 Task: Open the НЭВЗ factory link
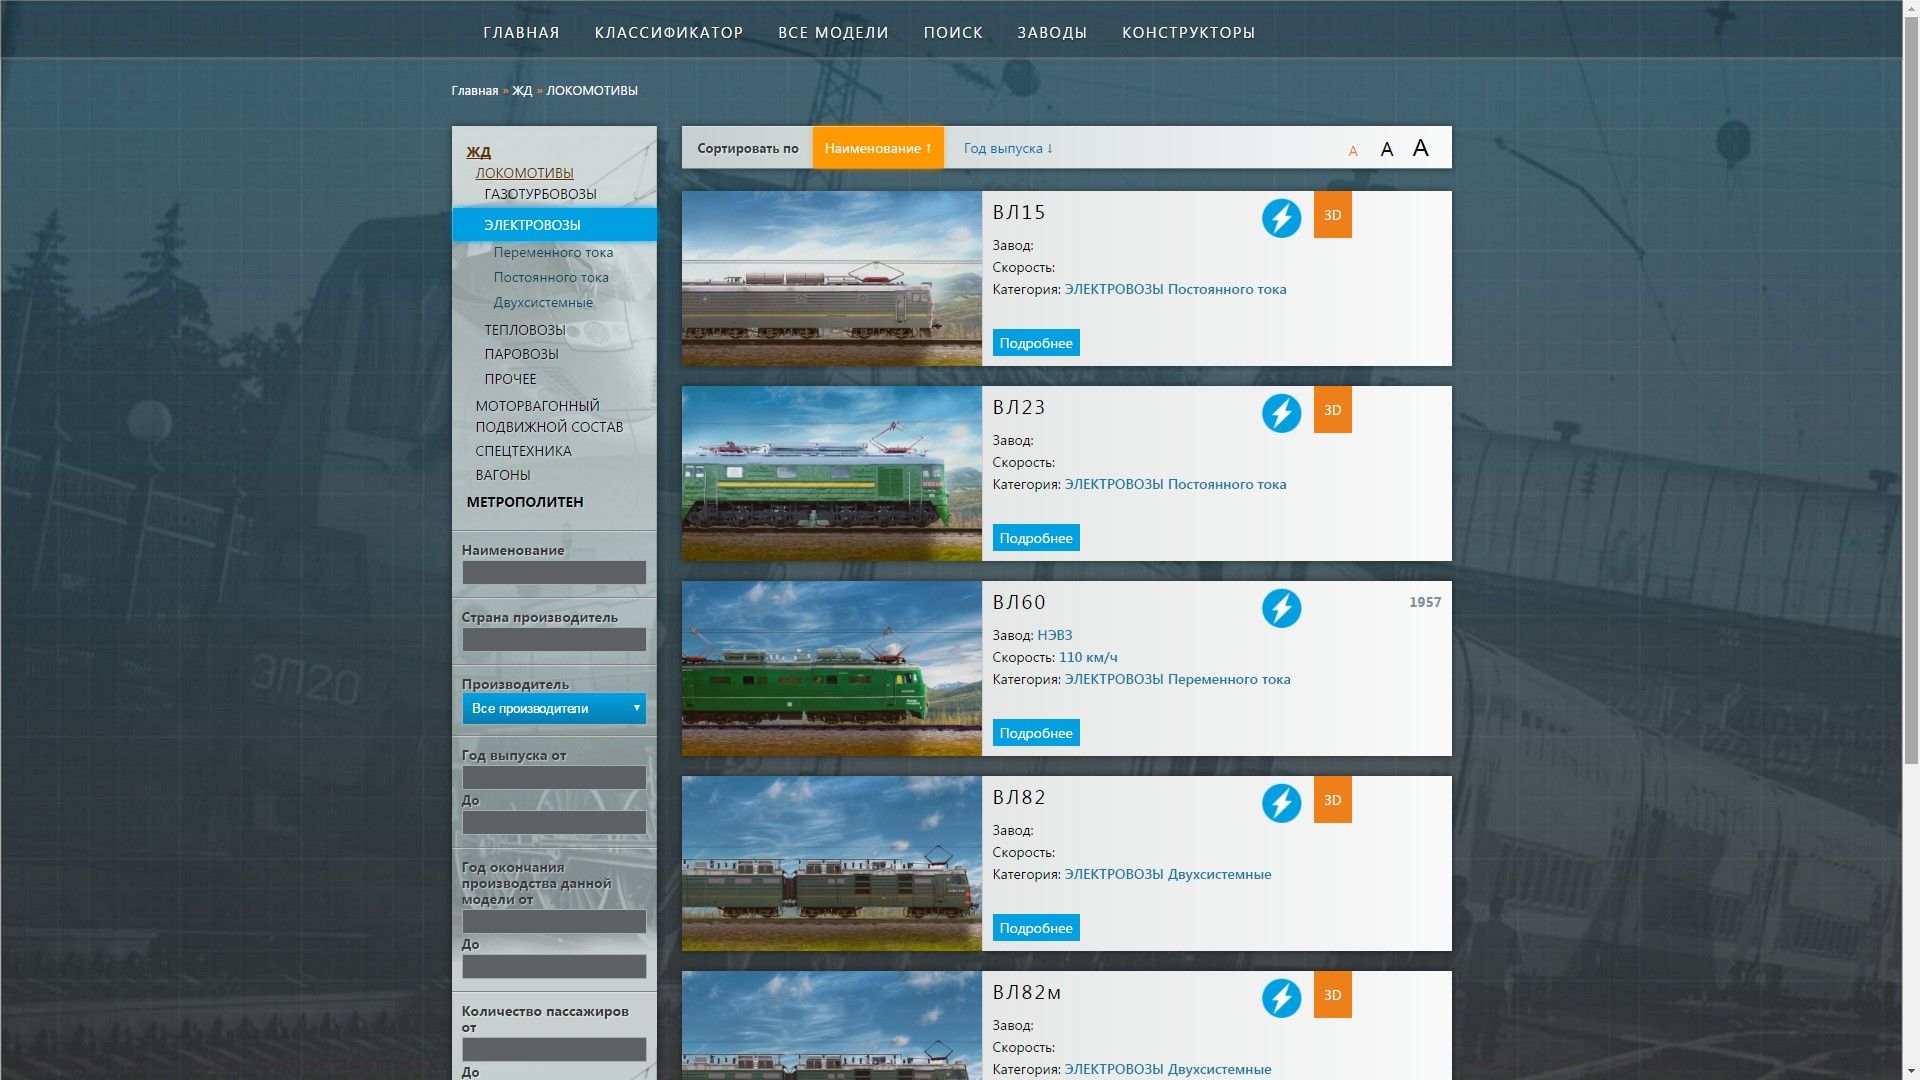pyautogui.click(x=1054, y=635)
